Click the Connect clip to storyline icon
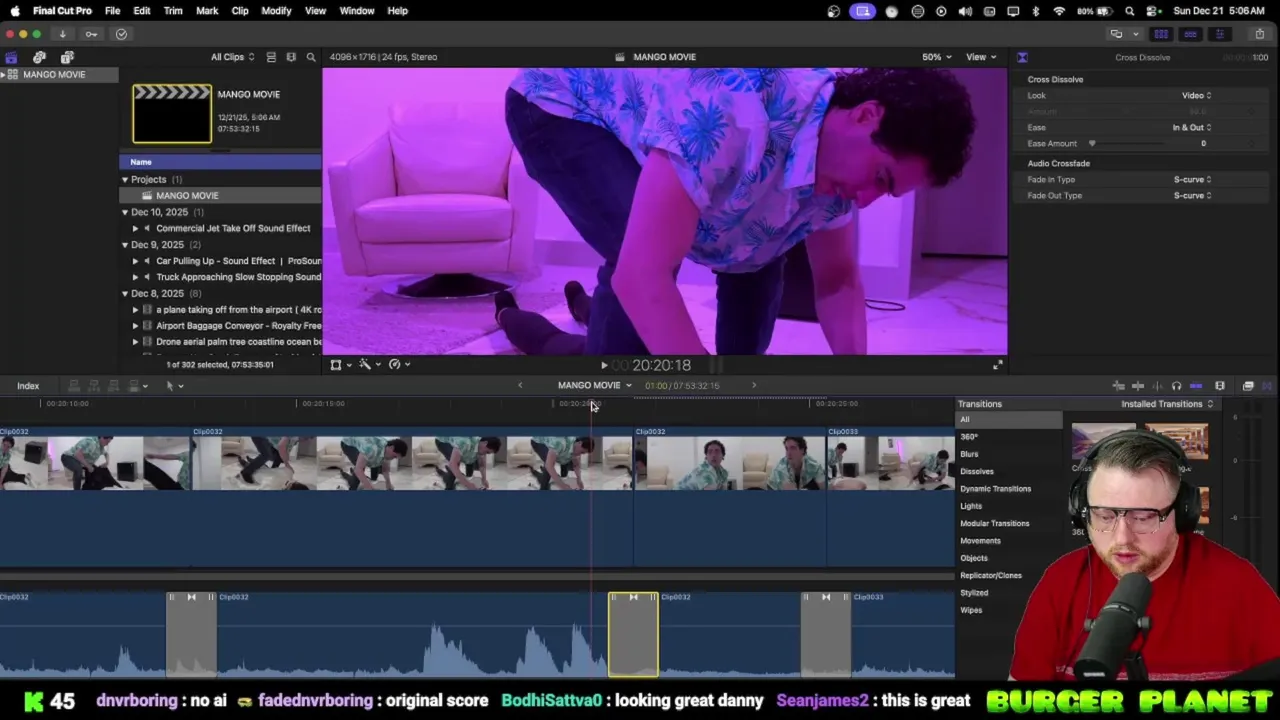 click(x=72, y=386)
